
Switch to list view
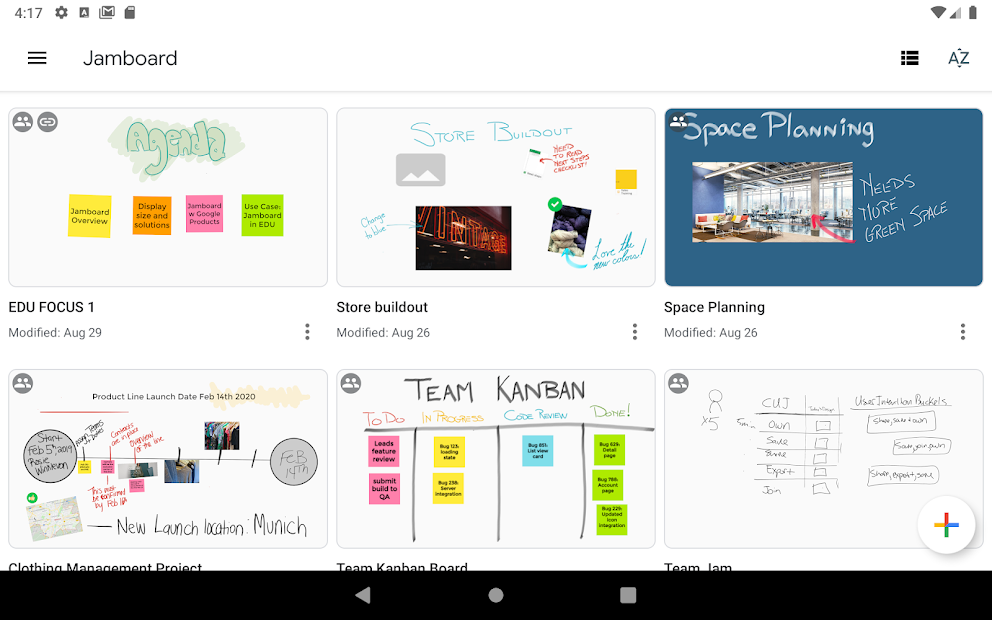click(x=909, y=58)
